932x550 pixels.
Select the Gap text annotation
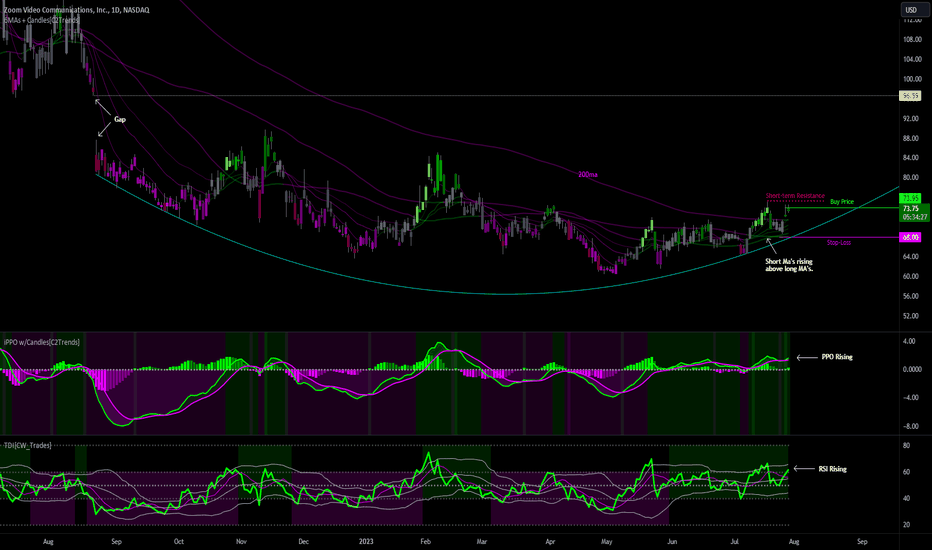(119, 120)
